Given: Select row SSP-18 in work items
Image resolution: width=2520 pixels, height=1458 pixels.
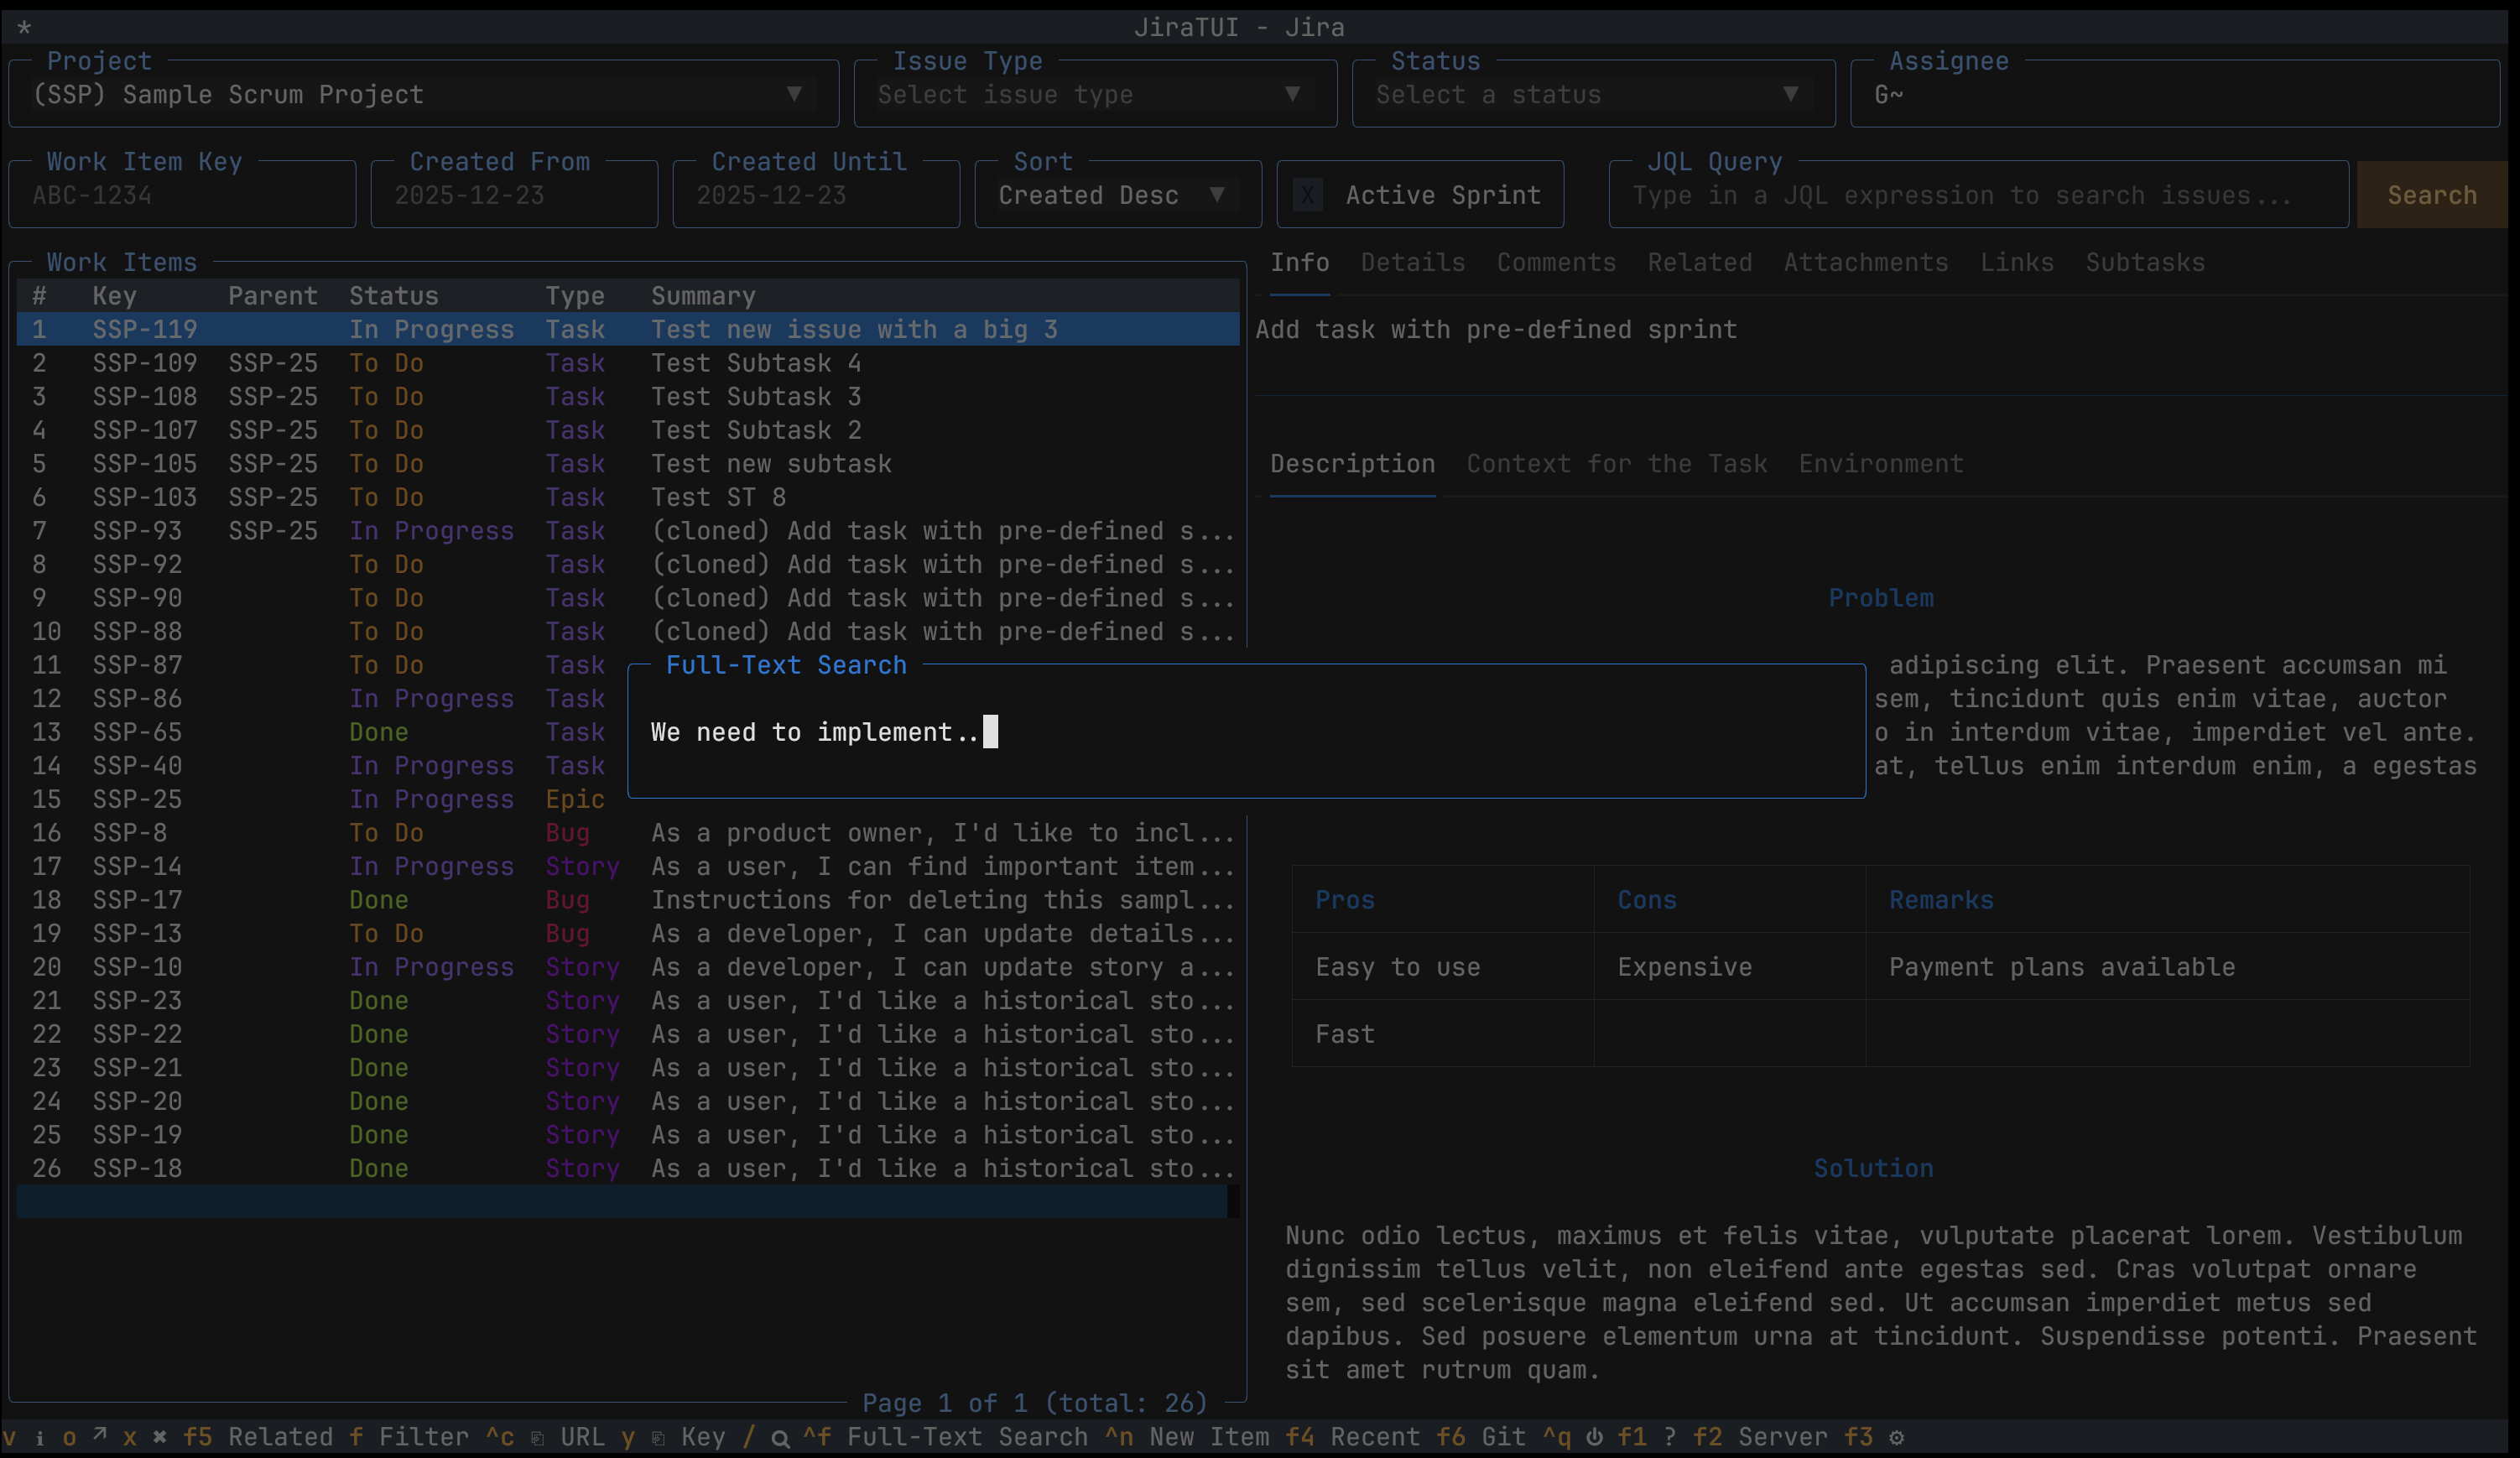Looking at the screenshot, I should [x=628, y=1168].
